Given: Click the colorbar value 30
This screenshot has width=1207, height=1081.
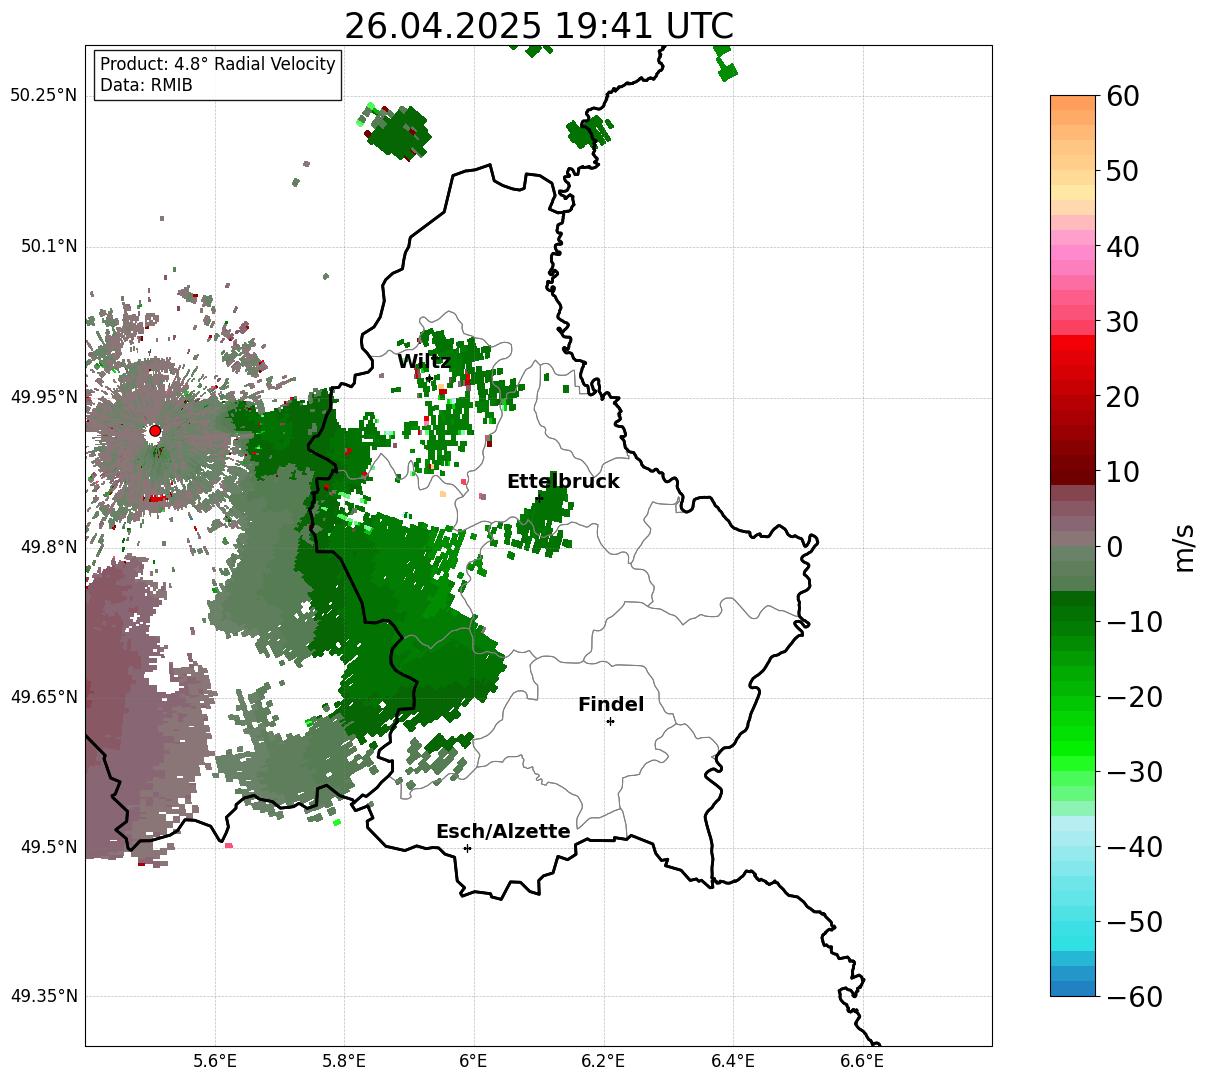Looking at the screenshot, I should pyautogui.click(x=1120, y=322).
